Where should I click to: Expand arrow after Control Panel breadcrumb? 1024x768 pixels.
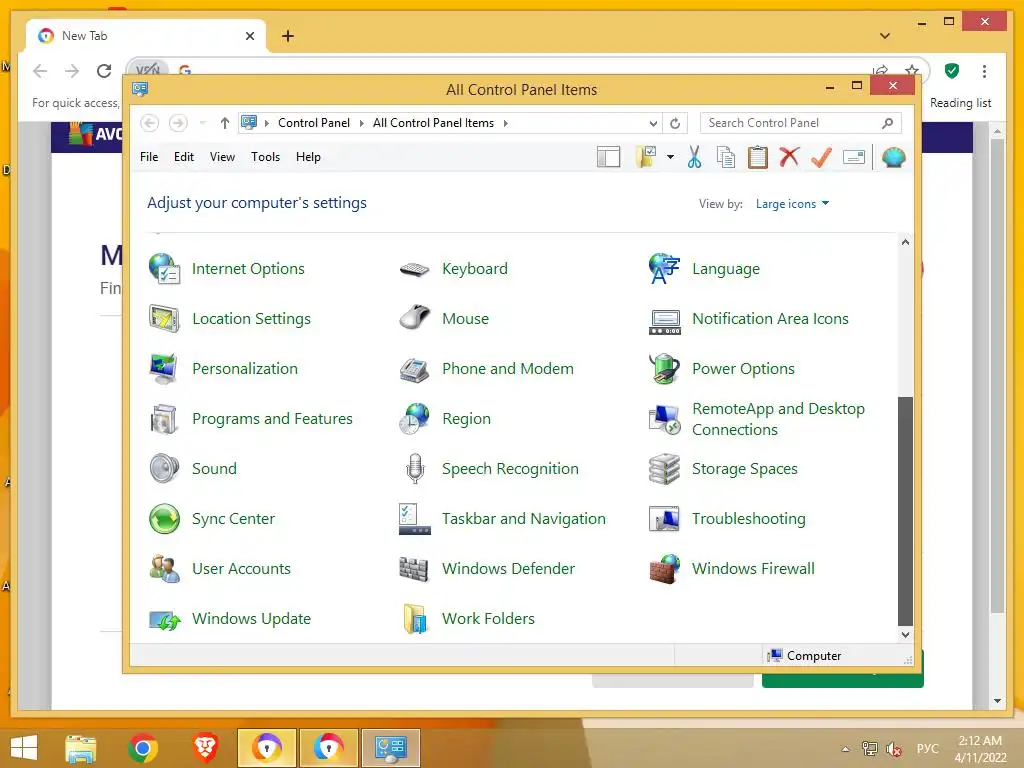[361, 123]
